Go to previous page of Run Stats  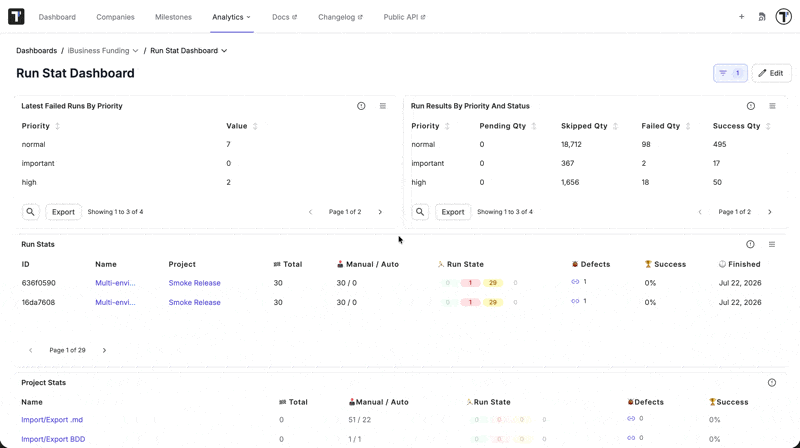point(31,350)
